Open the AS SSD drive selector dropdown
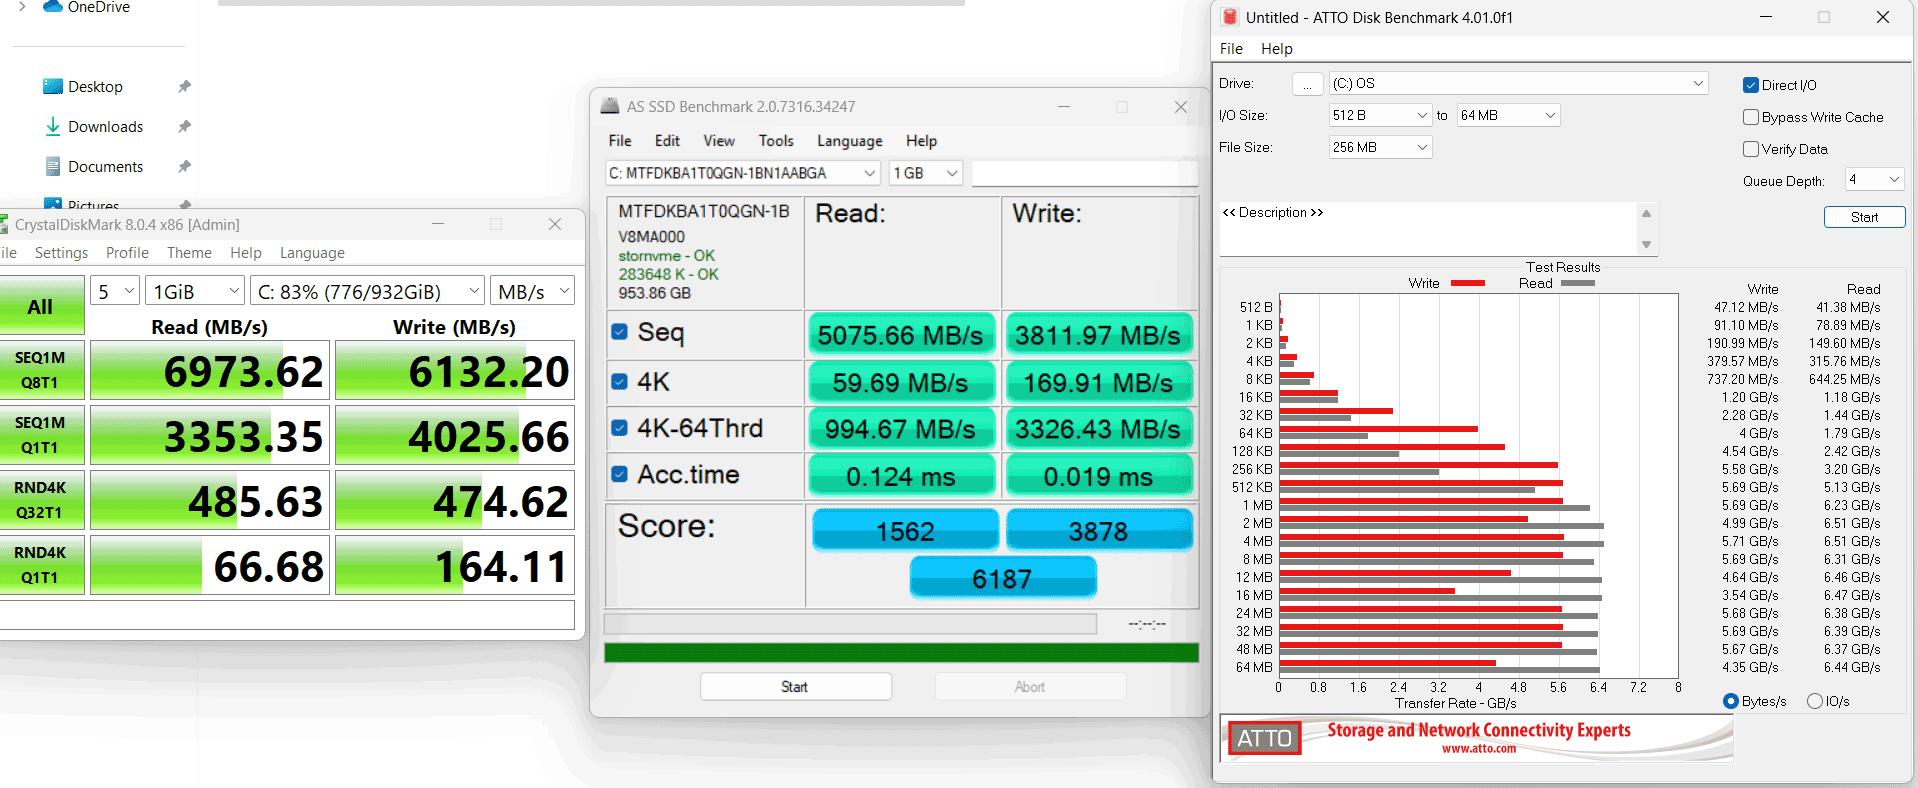Viewport: 1918px width, 788px height. pos(742,173)
